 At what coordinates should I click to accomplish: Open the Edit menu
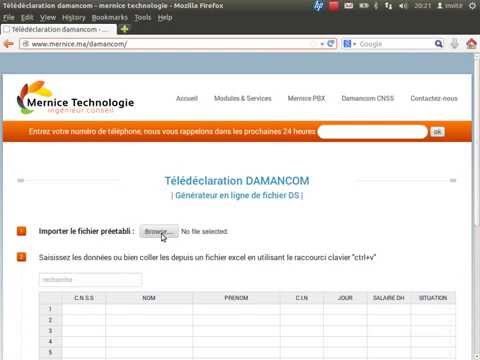[27, 18]
